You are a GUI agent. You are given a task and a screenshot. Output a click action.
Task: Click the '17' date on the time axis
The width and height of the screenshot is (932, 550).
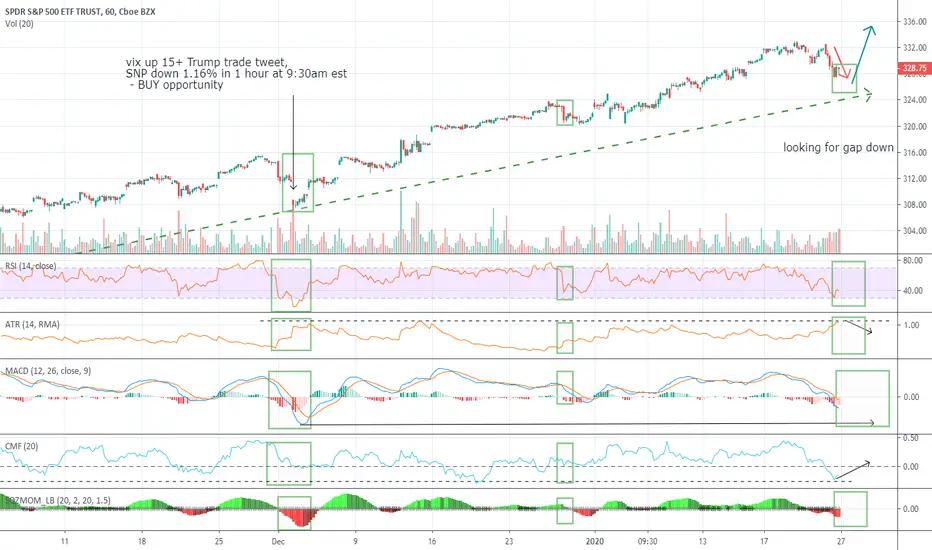tap(764, 541)
